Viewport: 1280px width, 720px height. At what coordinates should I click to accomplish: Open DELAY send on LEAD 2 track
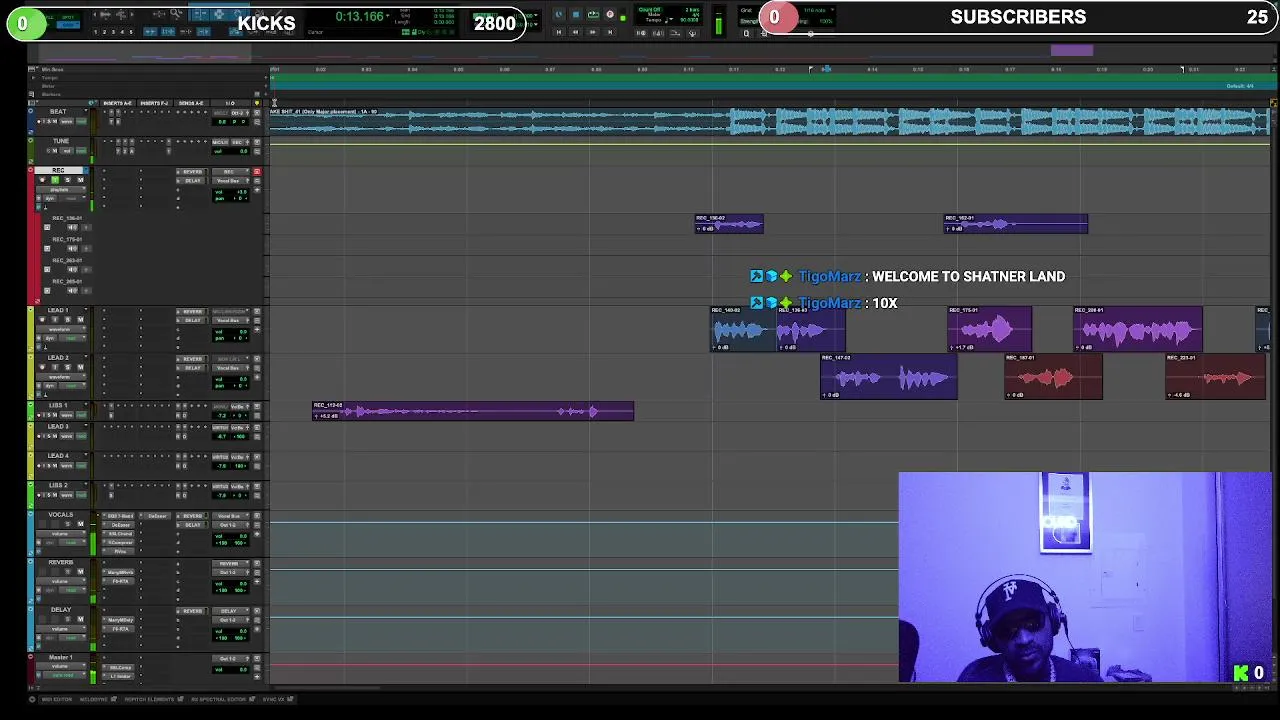[192, 368]
